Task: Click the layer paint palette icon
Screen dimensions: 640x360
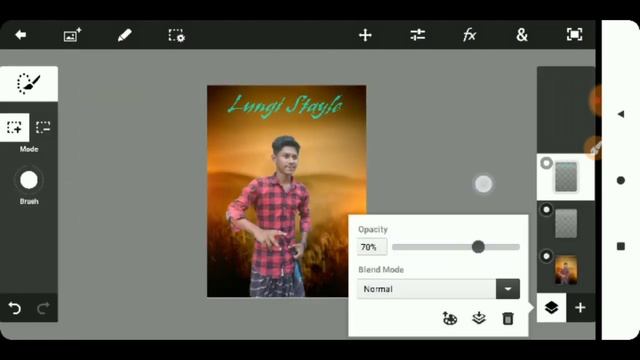Action: 450,318
